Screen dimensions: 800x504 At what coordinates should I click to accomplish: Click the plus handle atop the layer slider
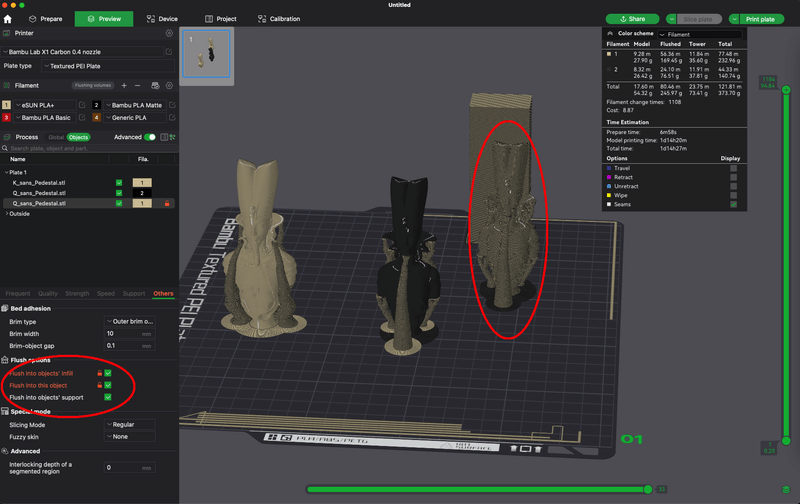click(x=786, y=90)
